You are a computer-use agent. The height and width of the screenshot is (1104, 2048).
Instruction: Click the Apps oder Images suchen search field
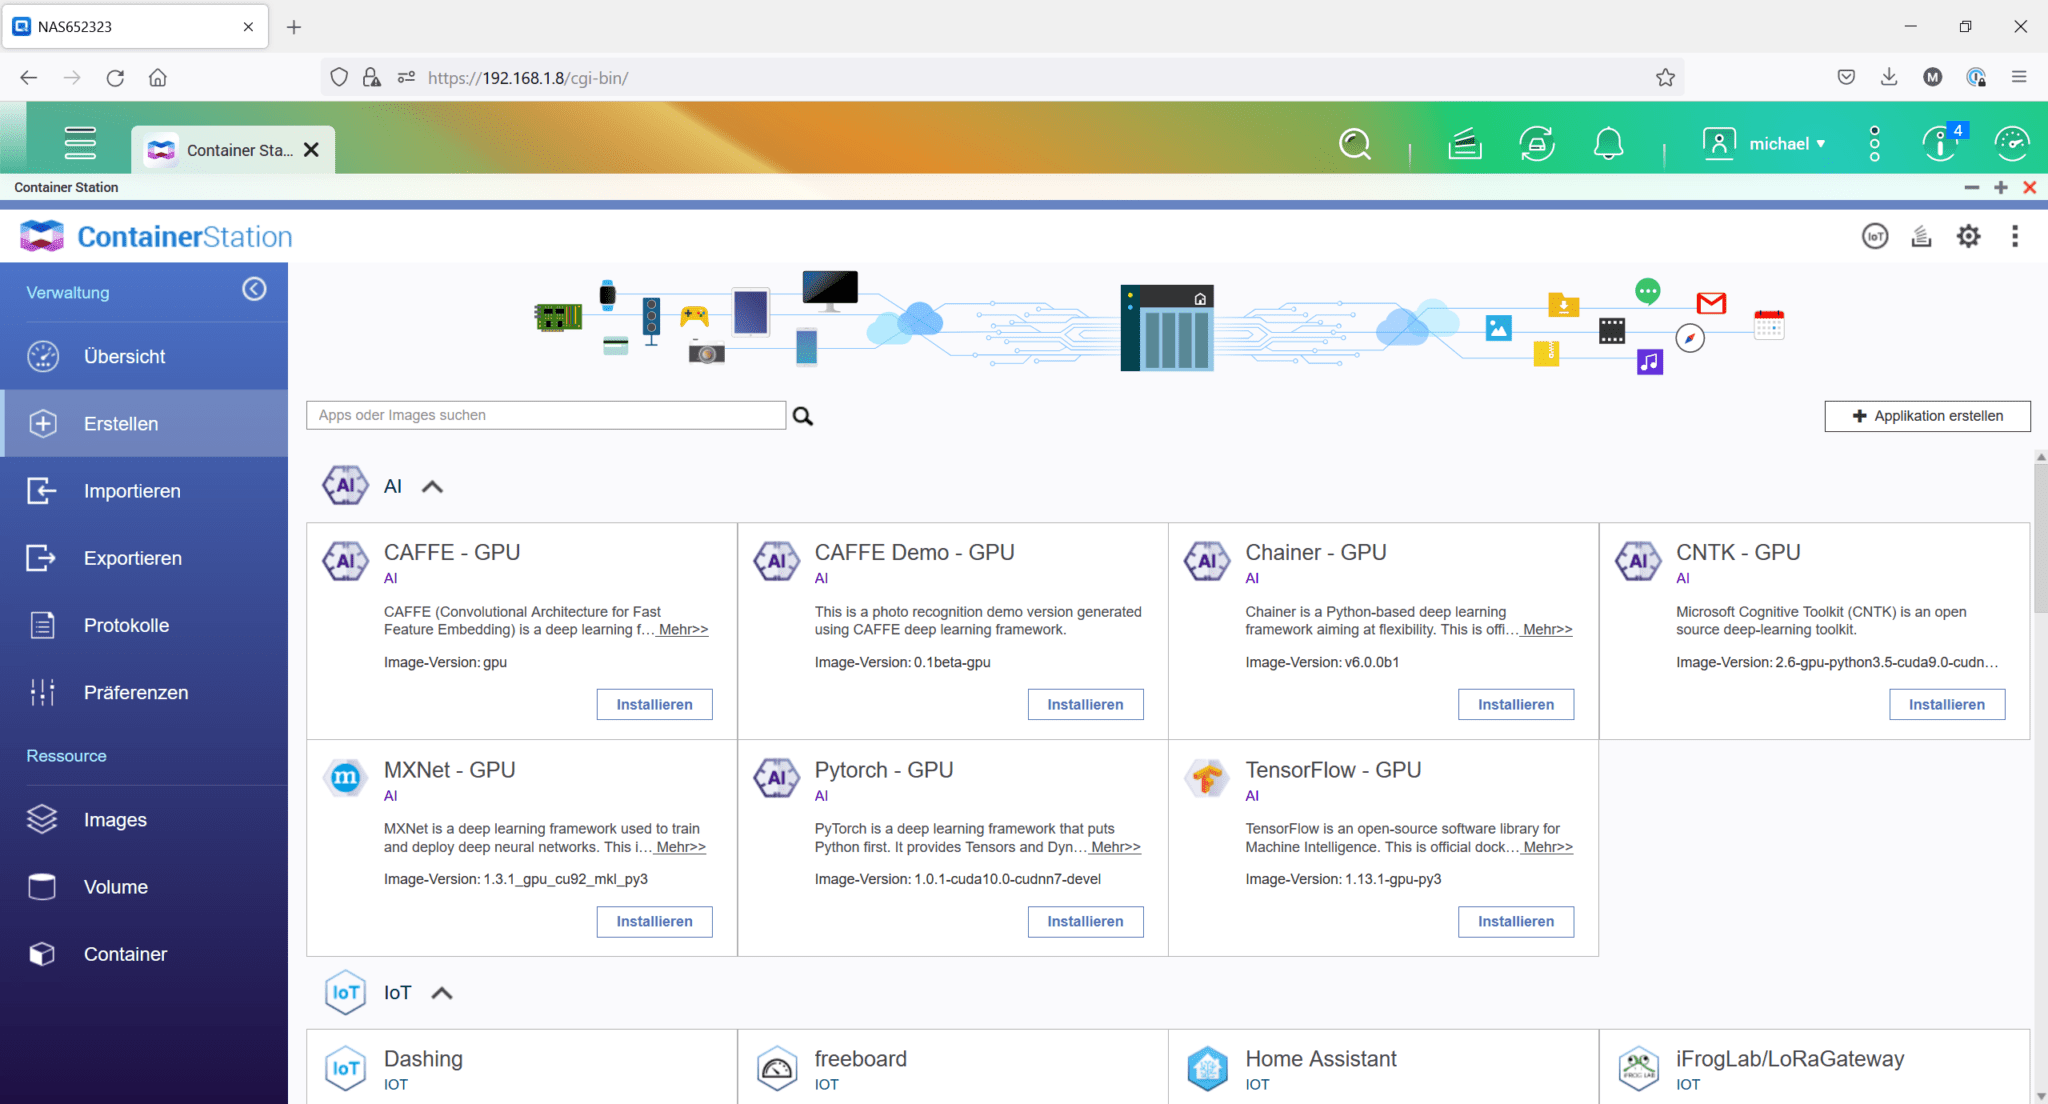(x=546, y=414)
